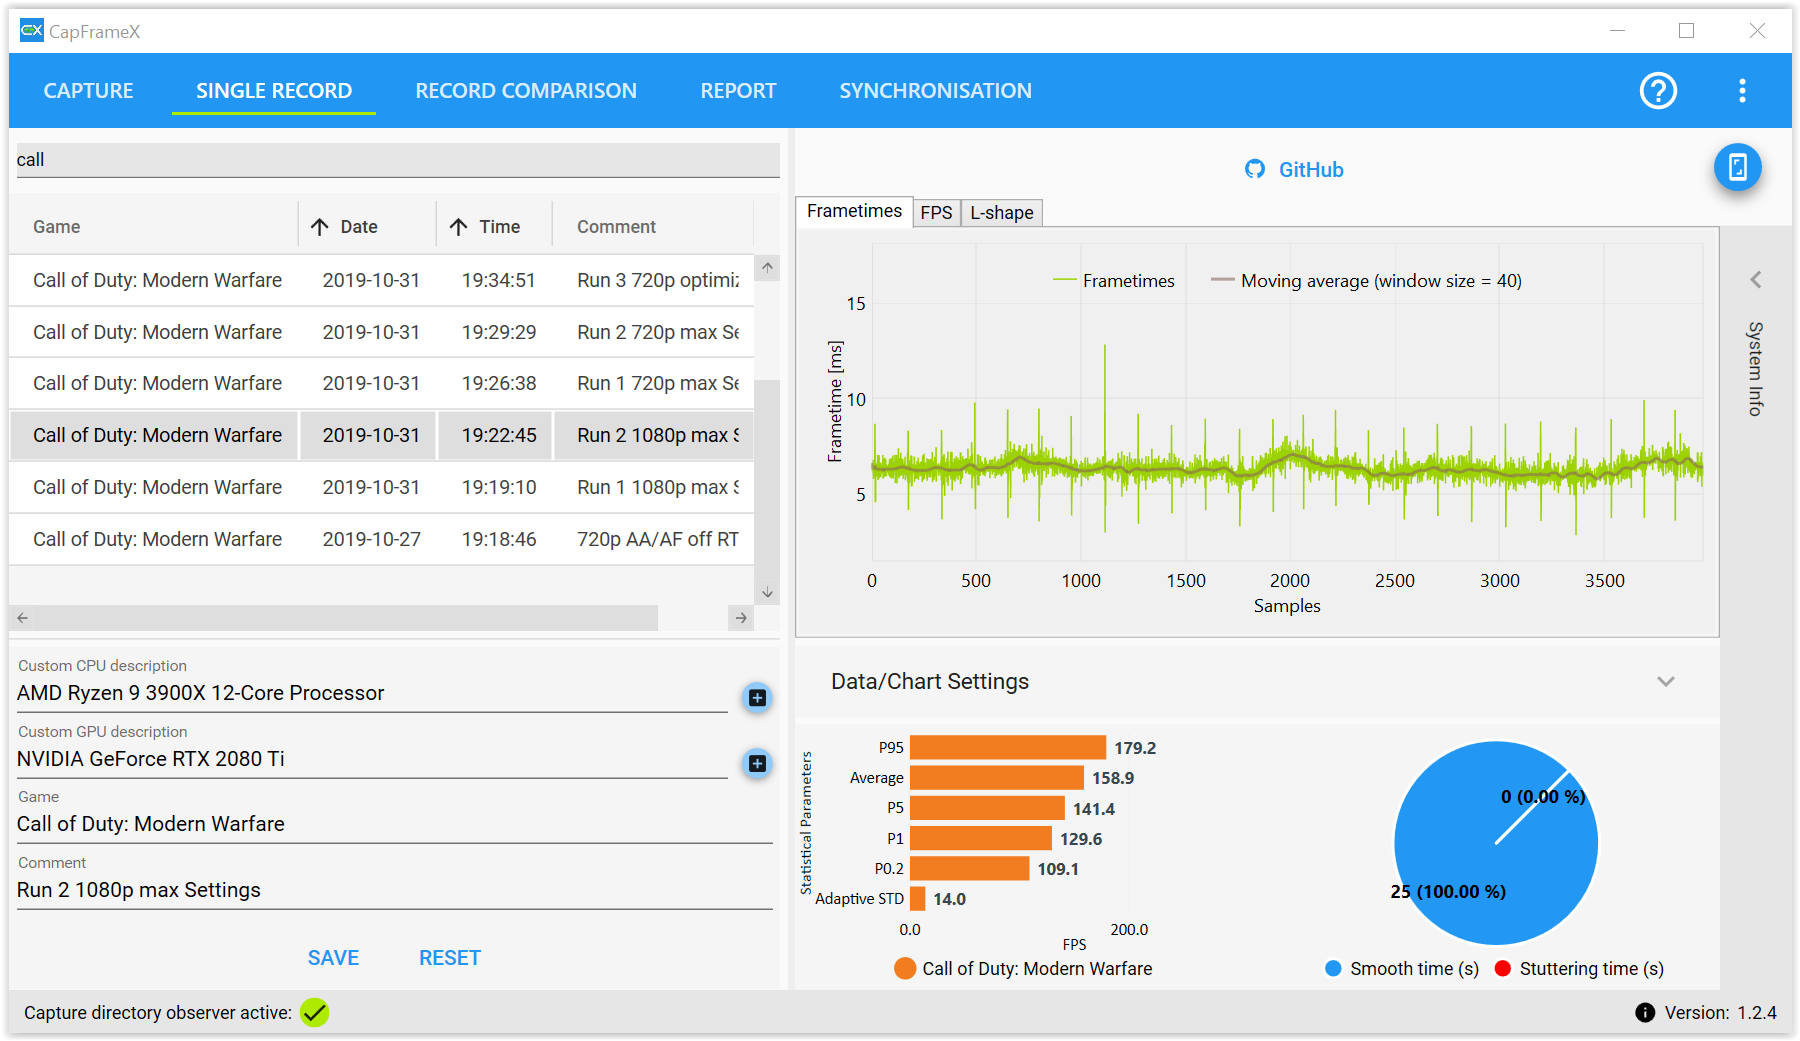This screenshot has width=1800, height=1041.
Task: Click the CapFrameX app logo
Action: (x=32, y=31)
